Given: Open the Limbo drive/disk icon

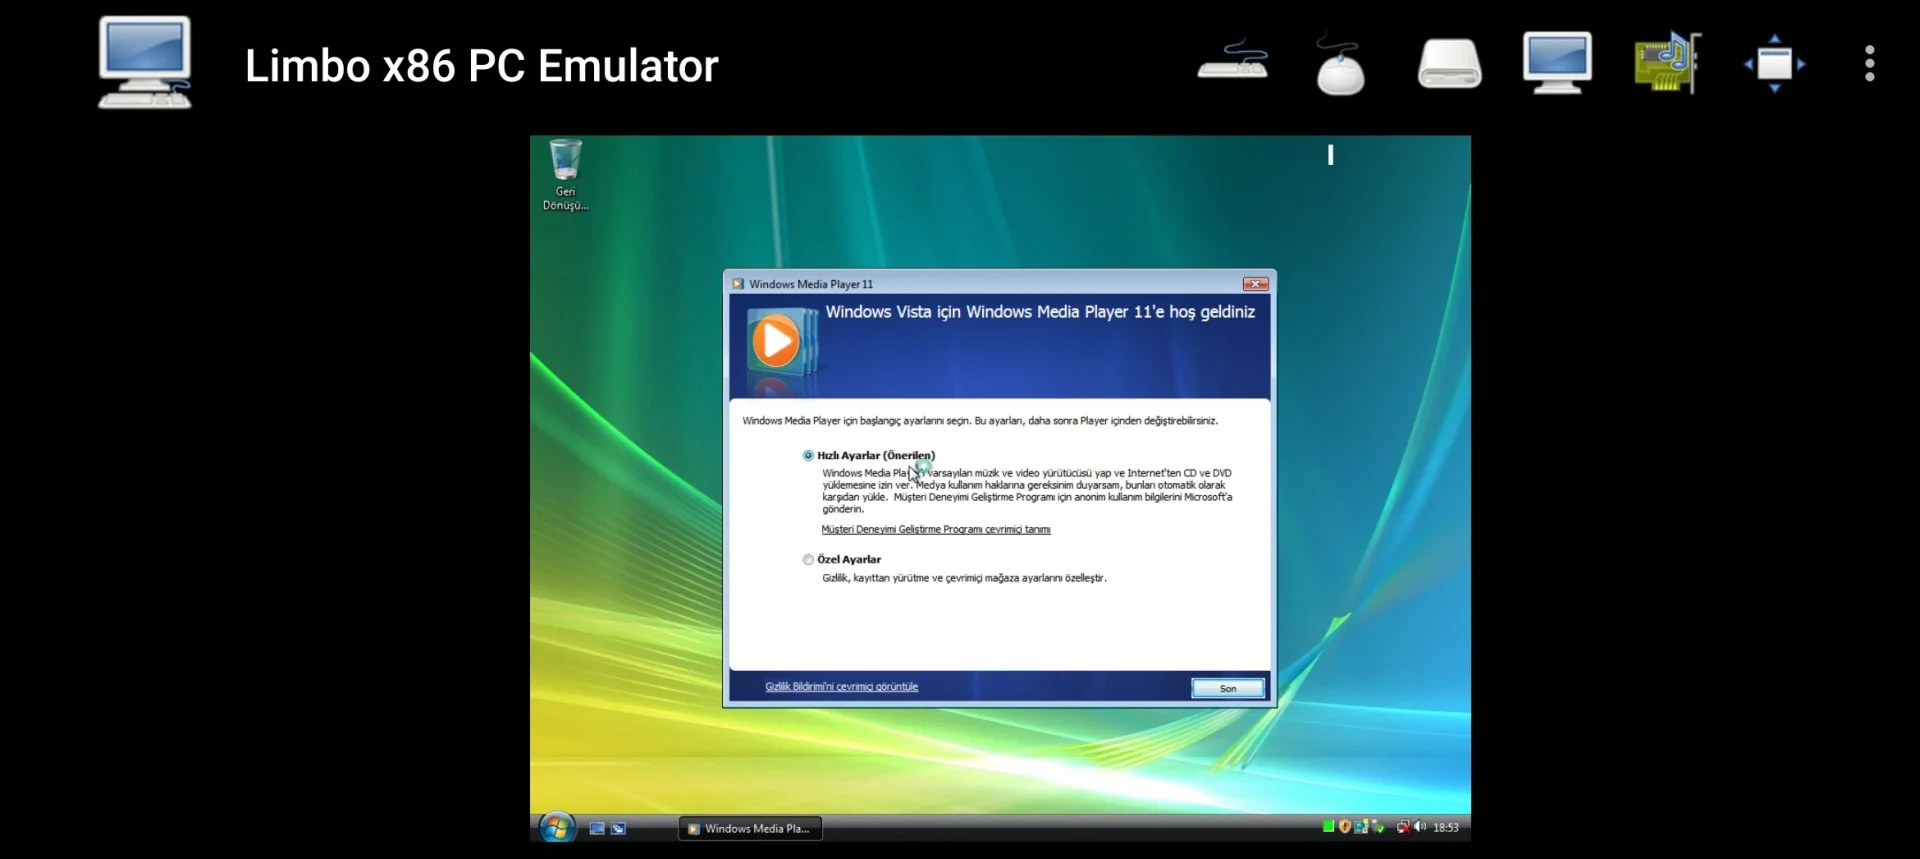Looking at the screenshot, I should coord(1449,64).
